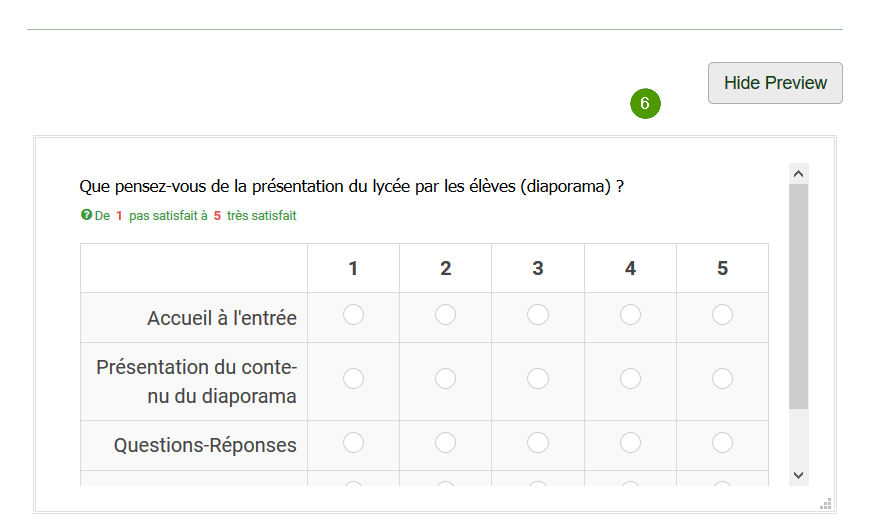894x532 pixels.
Task: Select rating 1 for Accueil à l'entrée
Action: coord(353,315)
